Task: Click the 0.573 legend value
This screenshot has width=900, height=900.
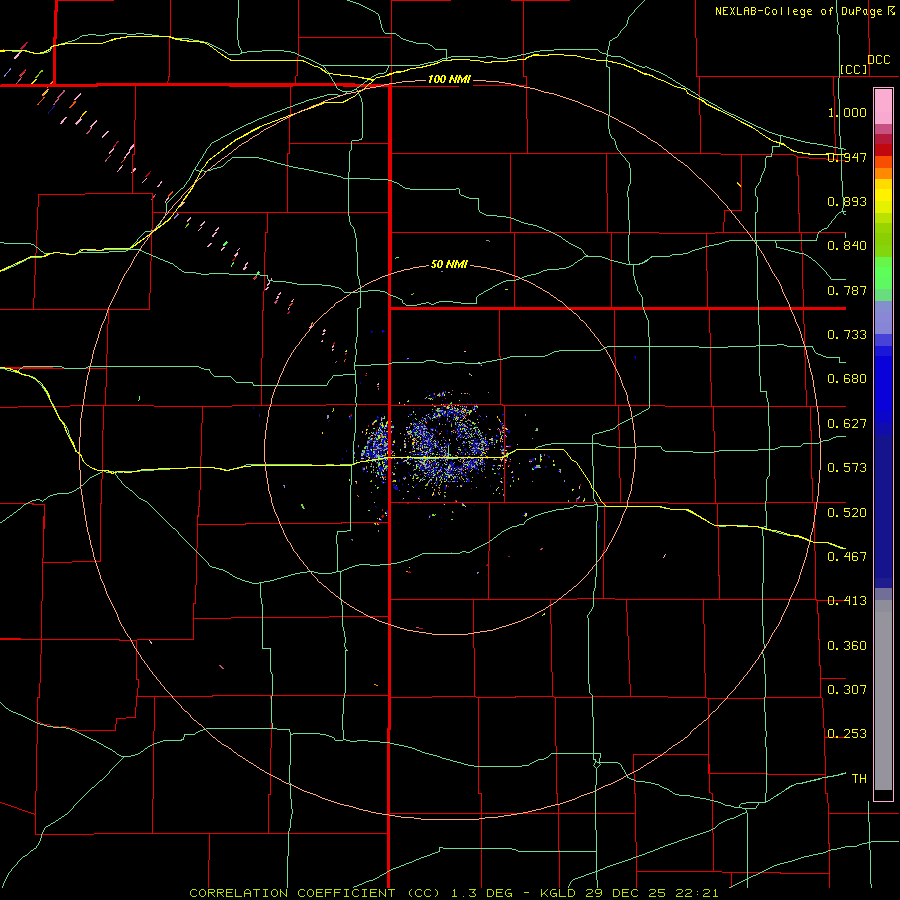Action: (847, 468)
